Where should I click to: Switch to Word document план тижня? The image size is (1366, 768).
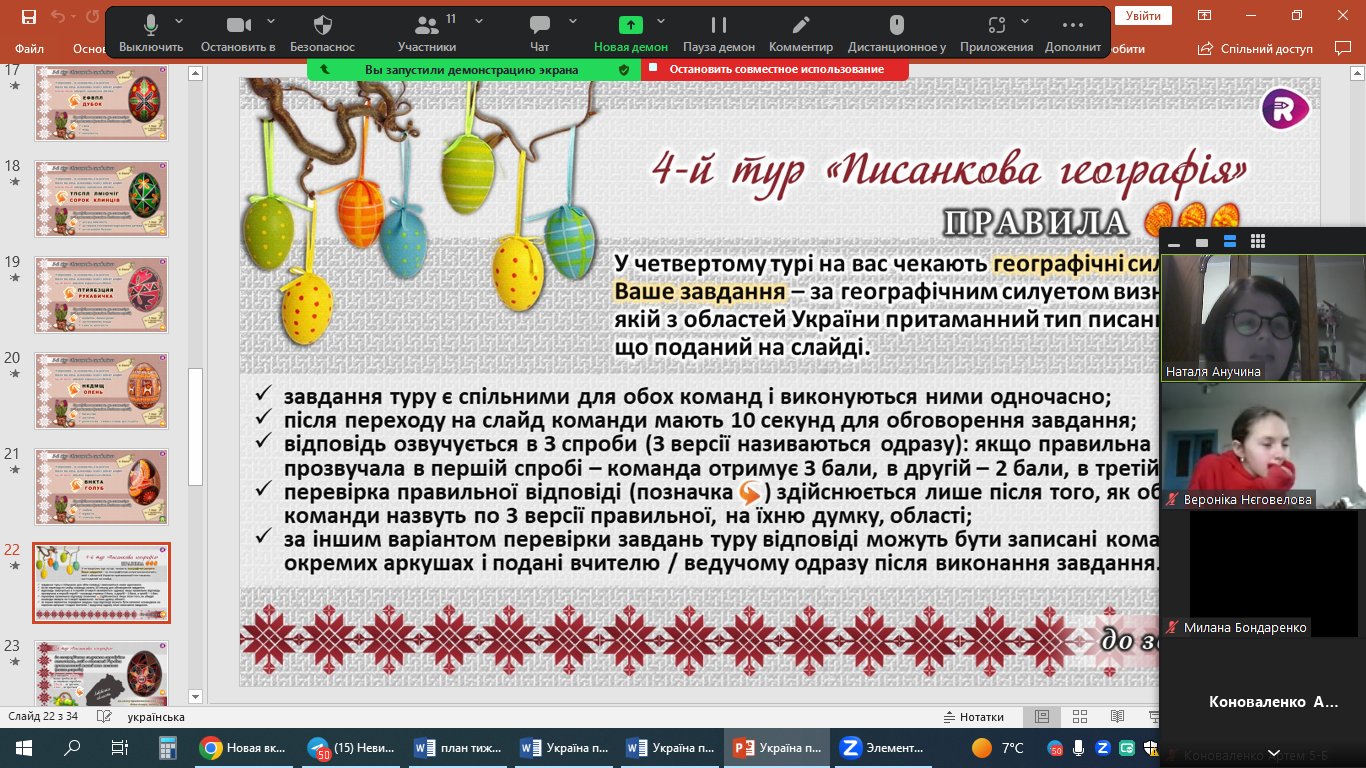click(457, 747)
